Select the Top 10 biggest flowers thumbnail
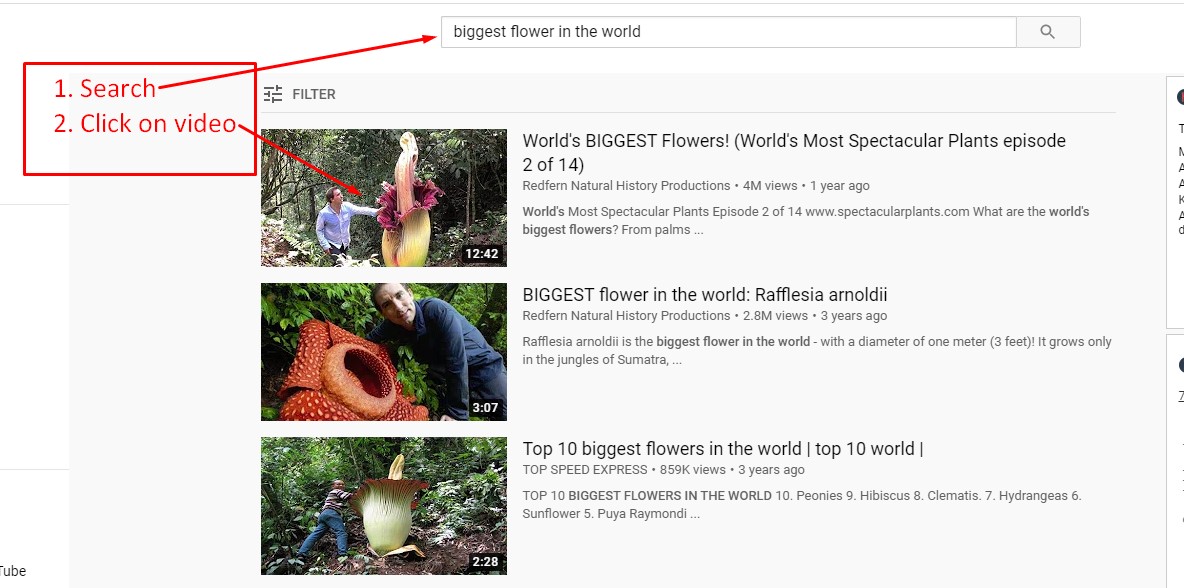 pyautogui.click(x=383, y=506)
